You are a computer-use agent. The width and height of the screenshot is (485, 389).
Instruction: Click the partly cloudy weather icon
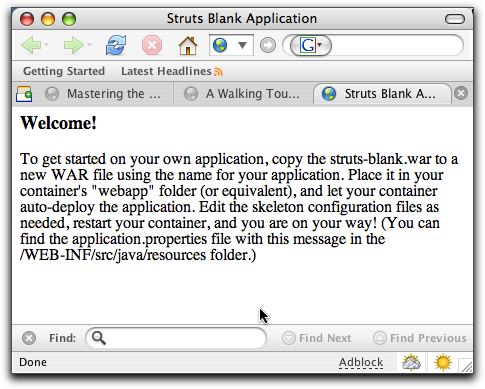[411, 362]
